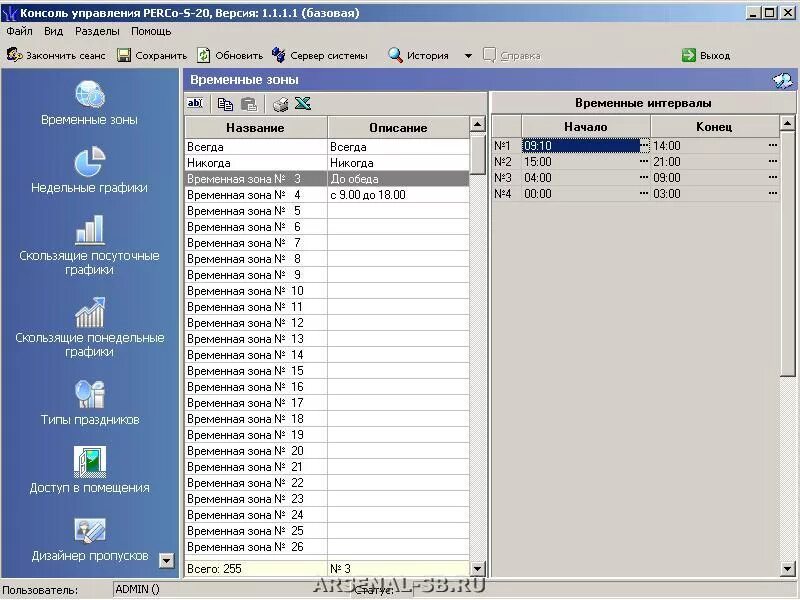
Task: Expand the dropdown arrow next to История
Action: (468, 56)
